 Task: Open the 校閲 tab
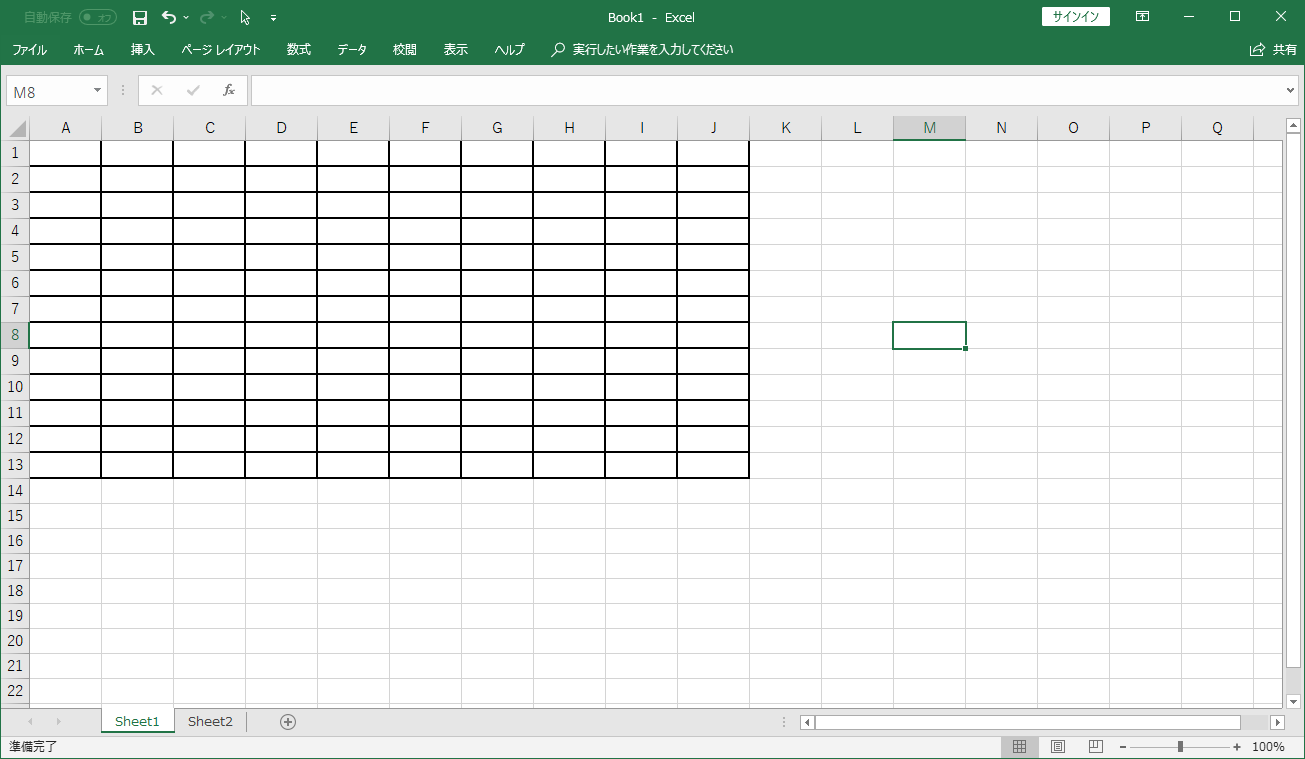[405, 49]
